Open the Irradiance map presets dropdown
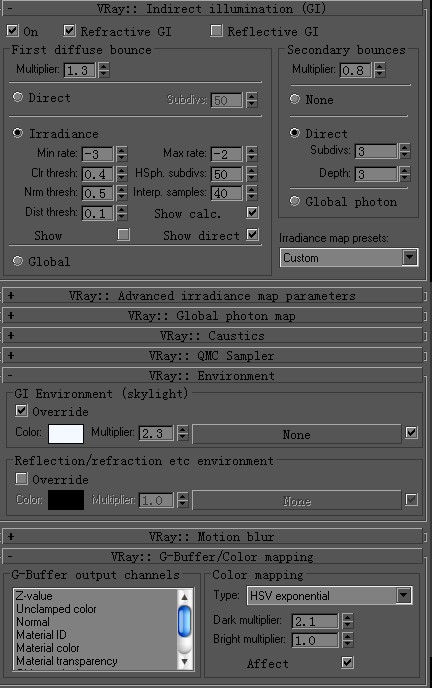The image size is (432, 688). point(349,258)
